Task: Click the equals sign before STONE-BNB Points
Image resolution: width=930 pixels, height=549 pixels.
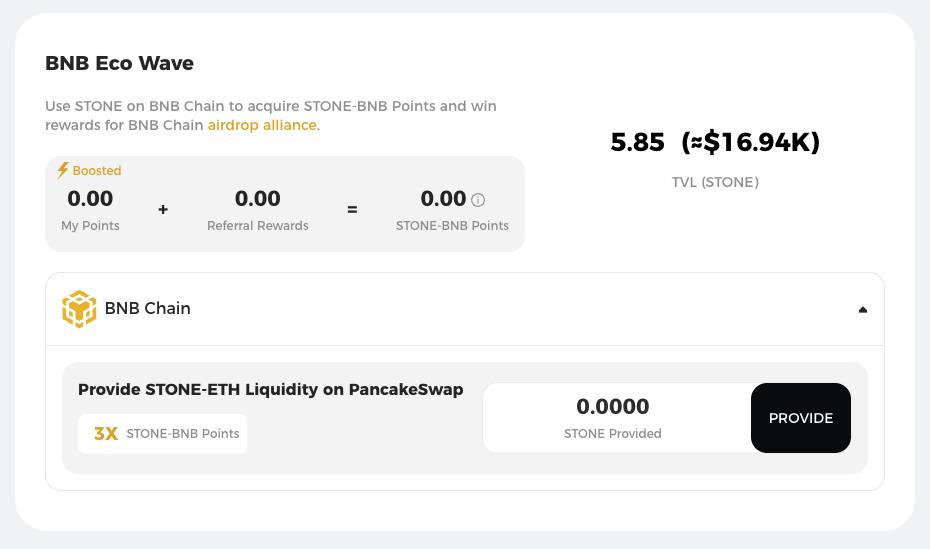Action: [352, 209]
